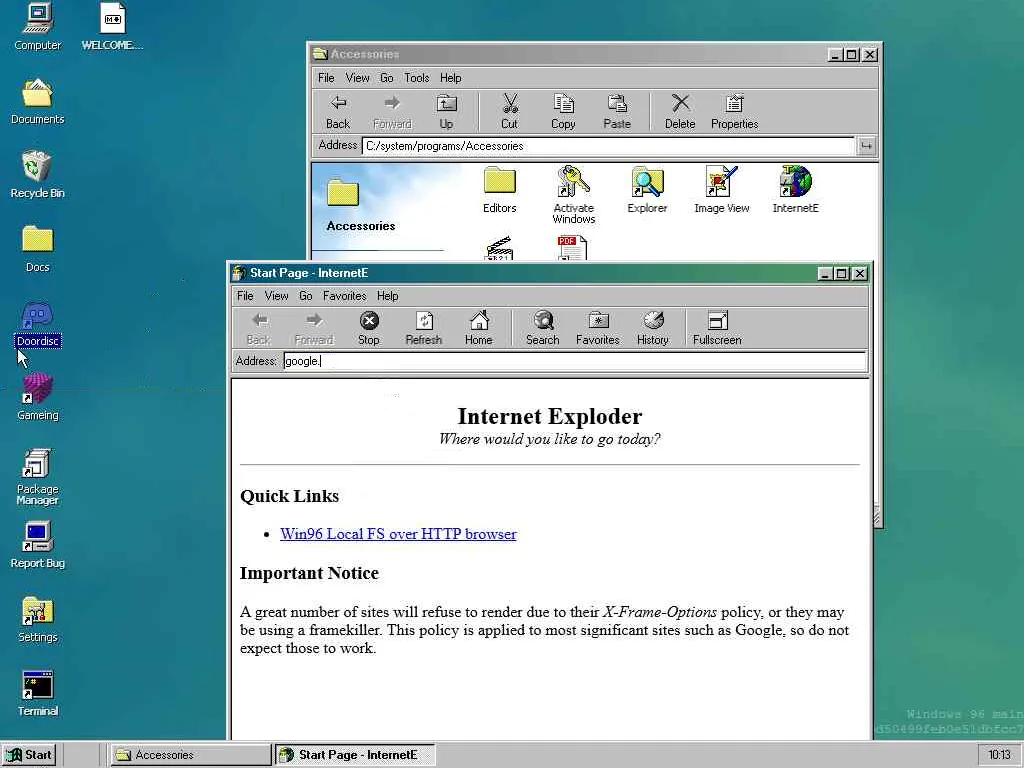The height and width of the screenshot is (768, 1024).
Task: Open the Start menu
Action: pyautogui.click(x=29, y=755)
